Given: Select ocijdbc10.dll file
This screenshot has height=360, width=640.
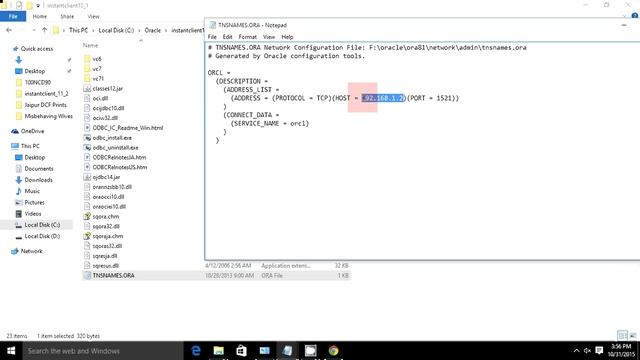Looking at the screenshot, I should pos(108,108).
